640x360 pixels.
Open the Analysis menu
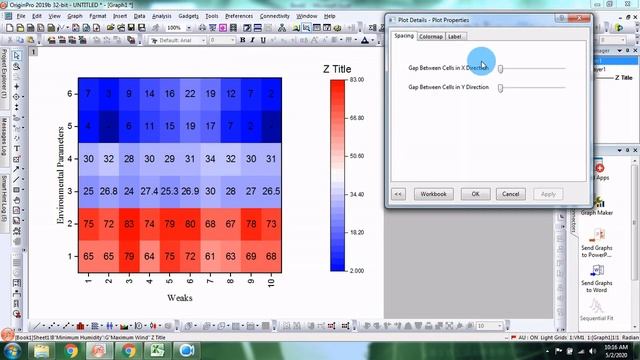coord(162,16)
